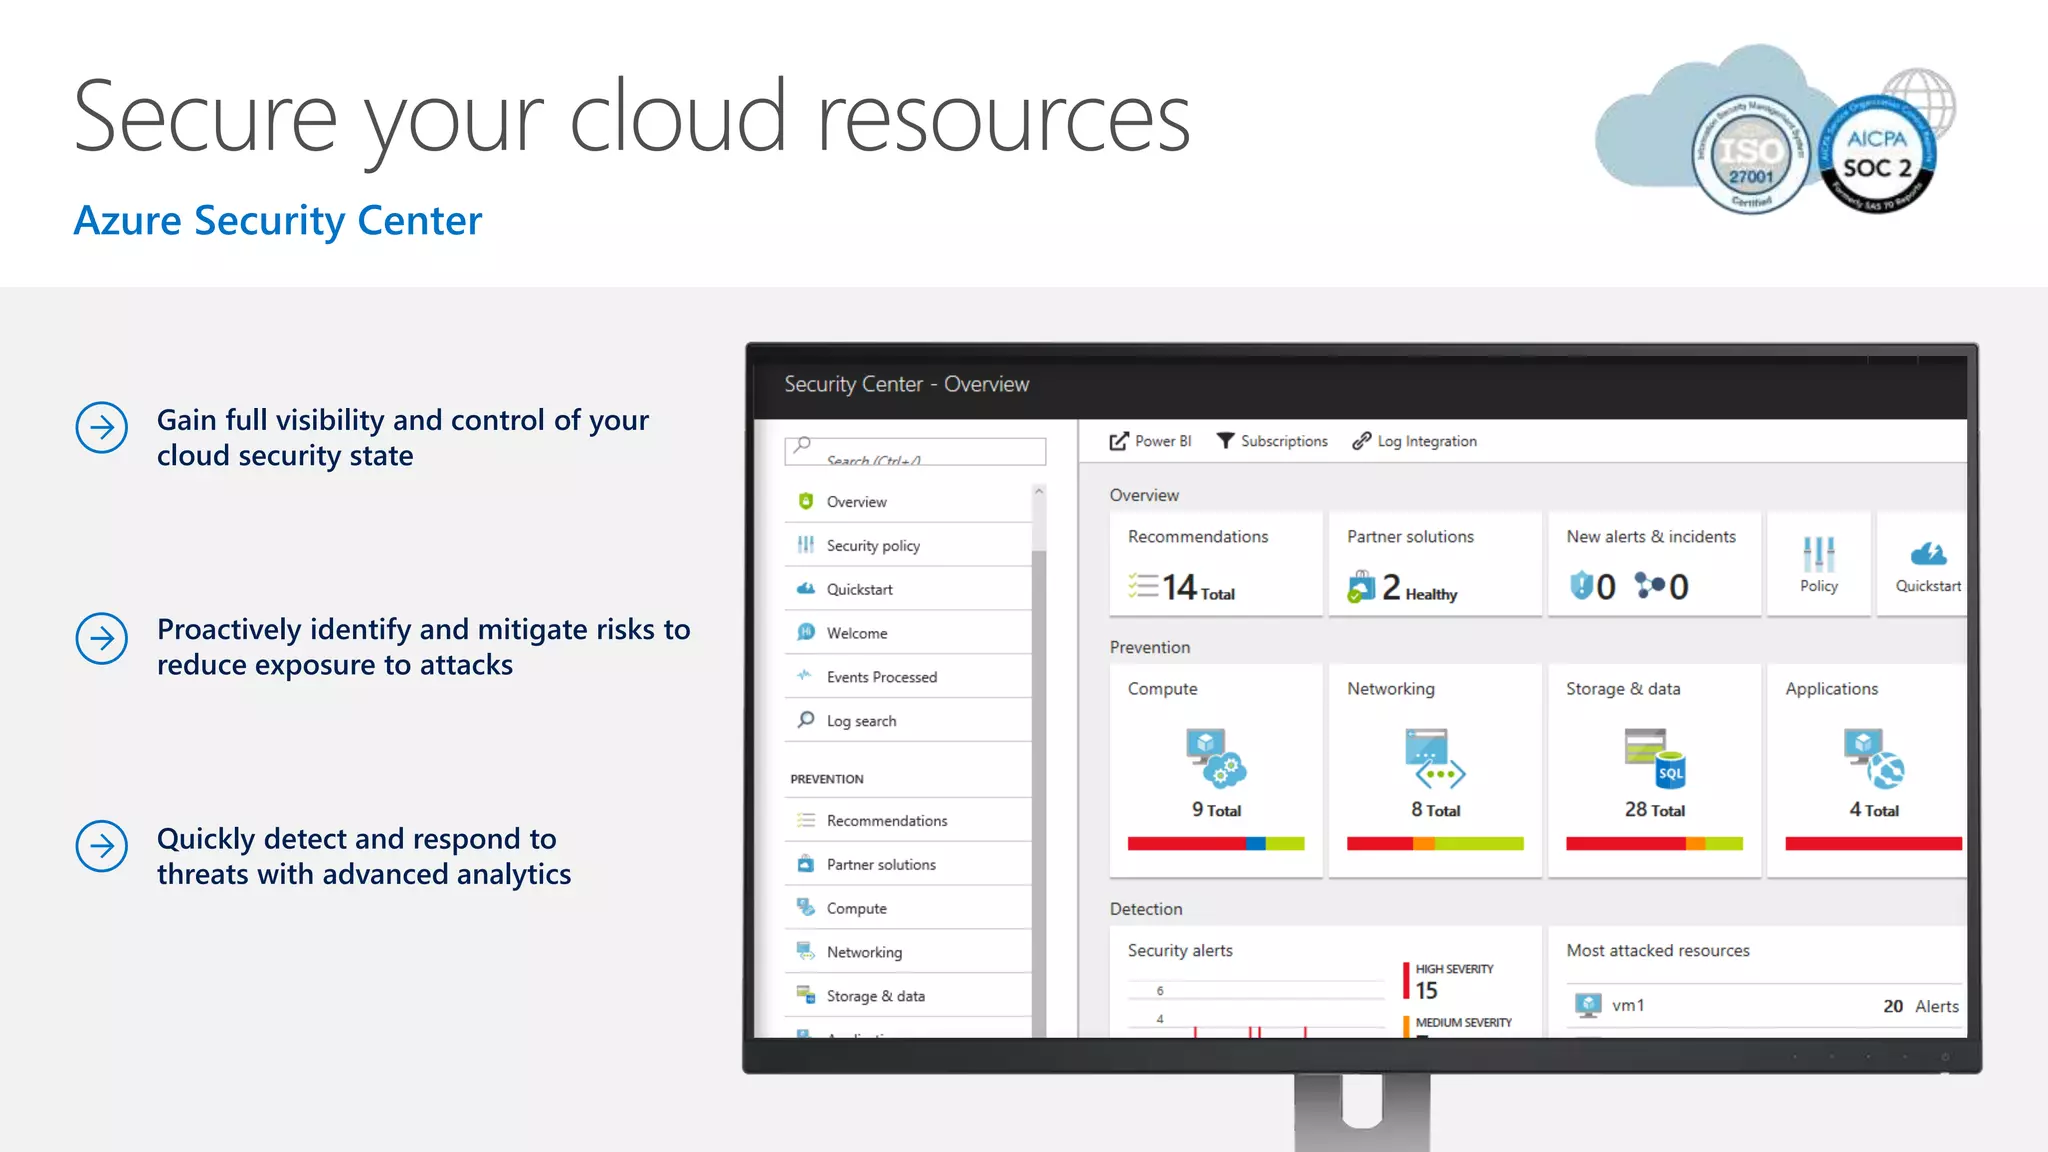2048x1152 pixels.
Task: Click the Quickstart cloud icon in sidebar
Action: point(806,589)
